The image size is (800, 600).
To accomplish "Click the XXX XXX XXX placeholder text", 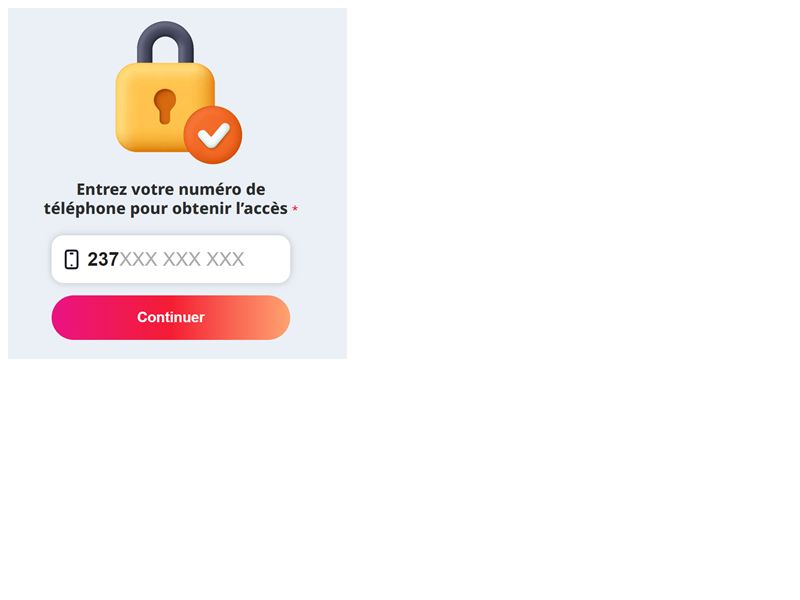I will [x=182, y=259].
